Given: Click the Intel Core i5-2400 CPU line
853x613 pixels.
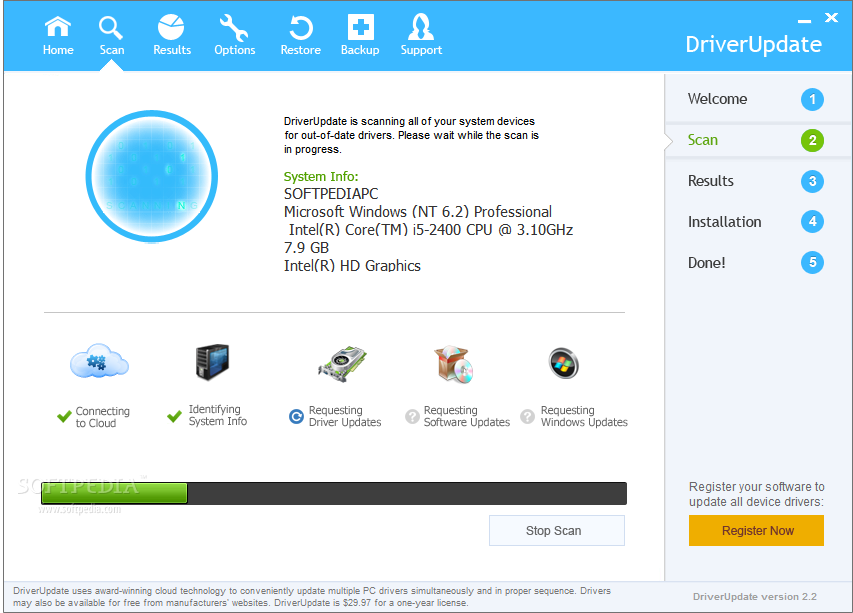Looking at the screenshot, I should (430, 230).
